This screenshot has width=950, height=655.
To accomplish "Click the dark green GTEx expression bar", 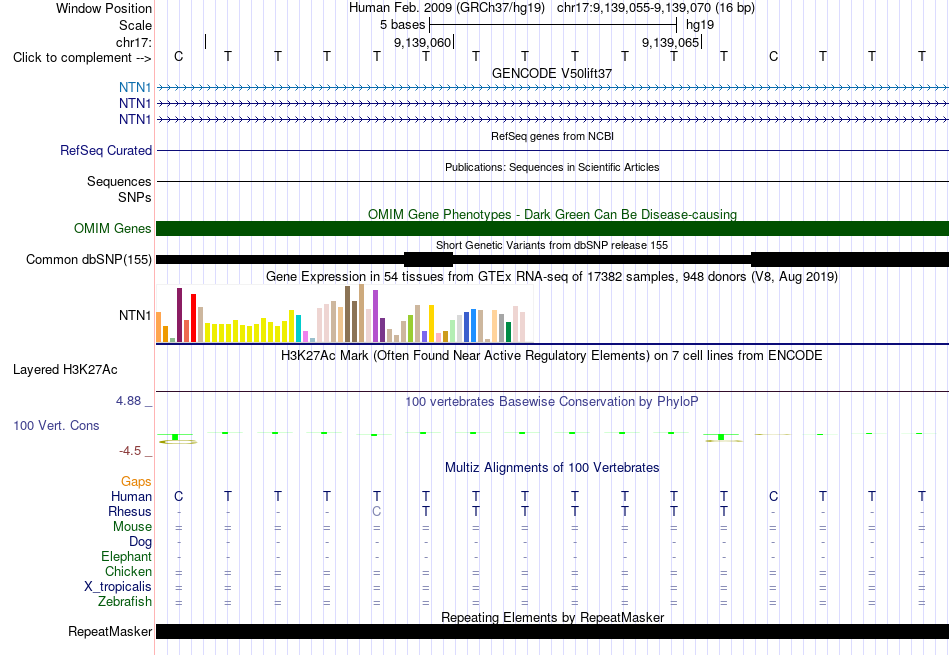I will (x=508, y=332).
